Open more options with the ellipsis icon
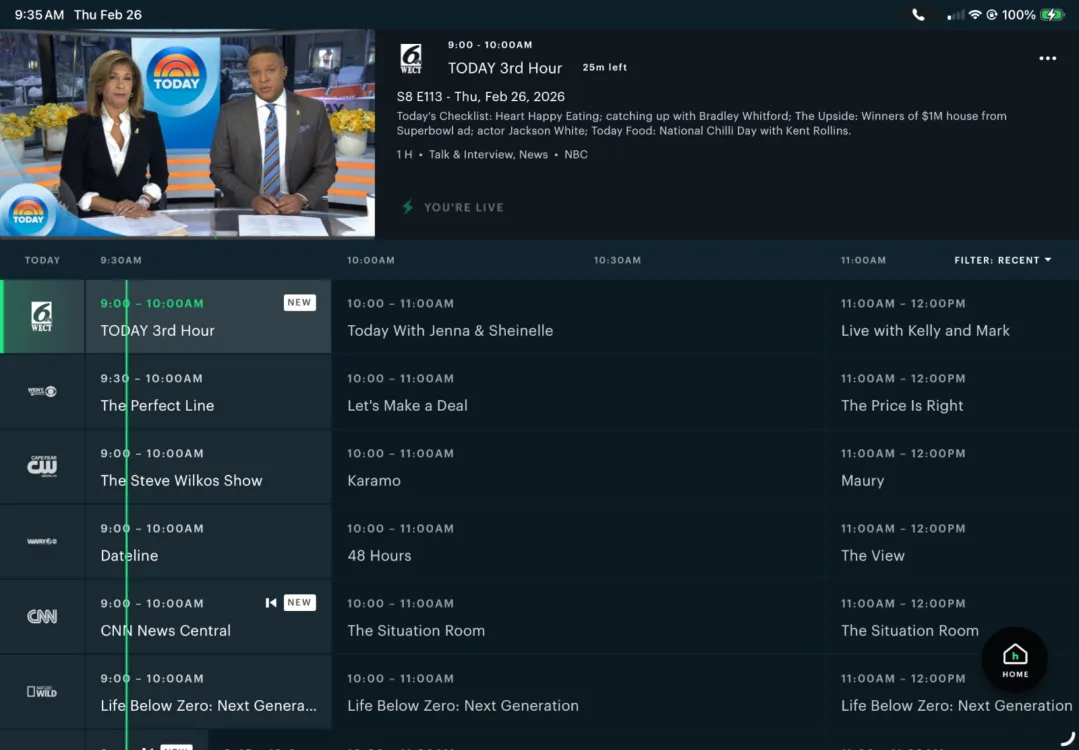 coord(1047,58)
